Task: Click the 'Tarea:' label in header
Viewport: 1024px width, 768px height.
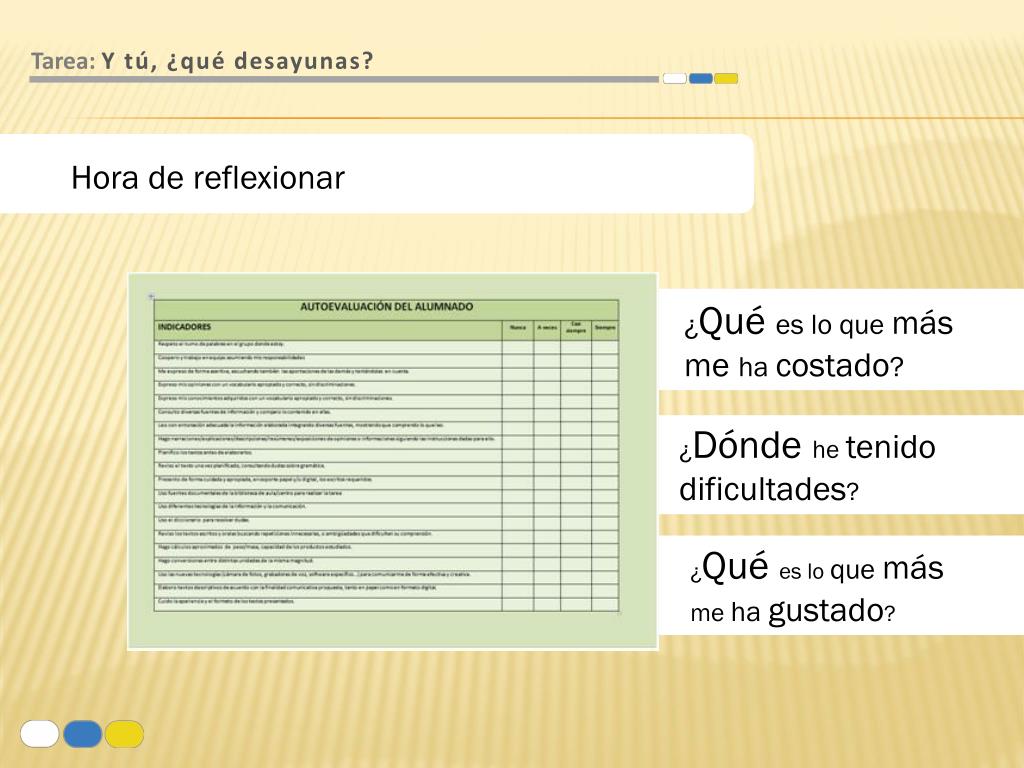Action: 63,61
